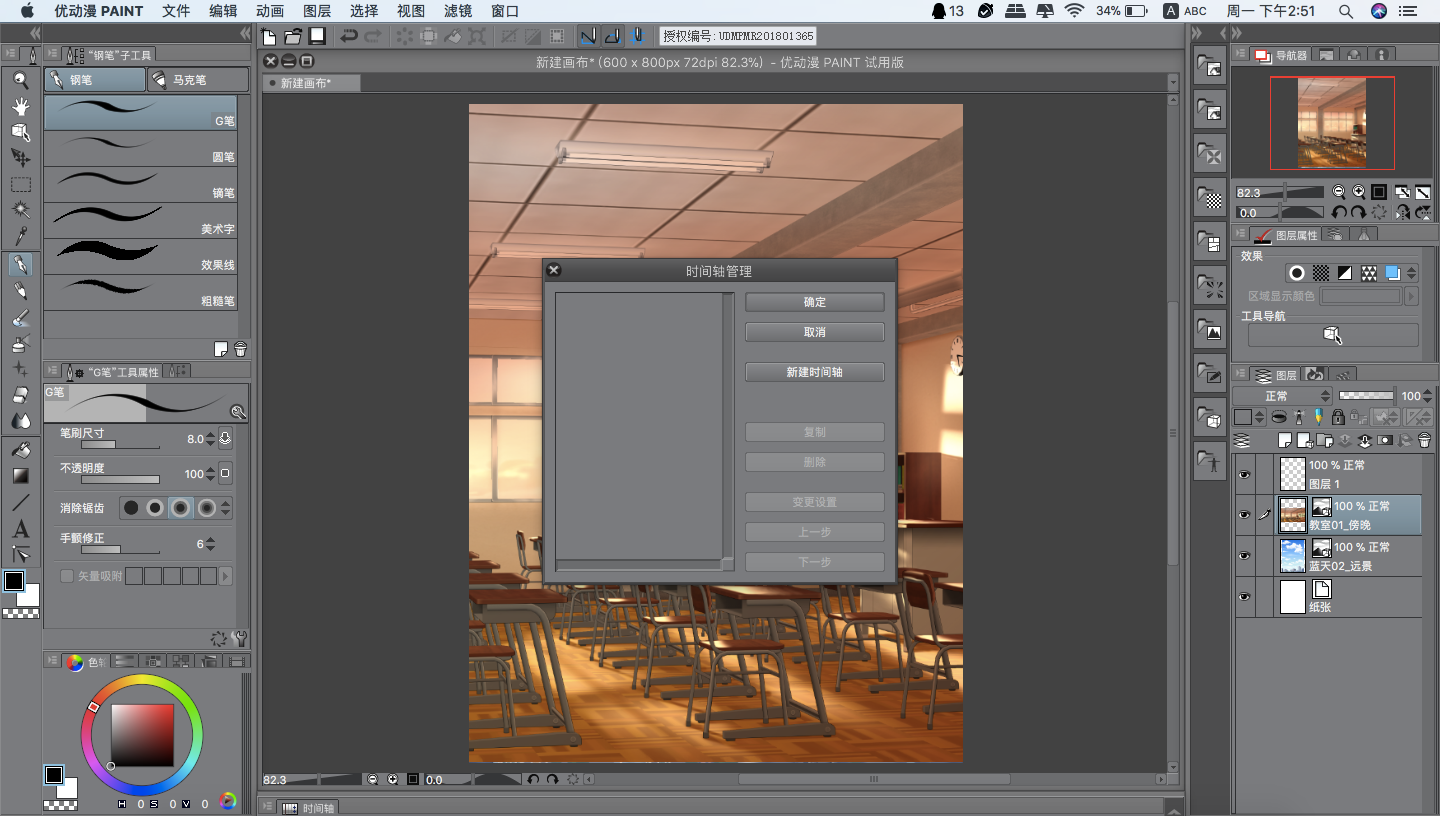Select the airbrush tool
The height and width of the screenshot is (816, 1440).
tap(20, 344)
